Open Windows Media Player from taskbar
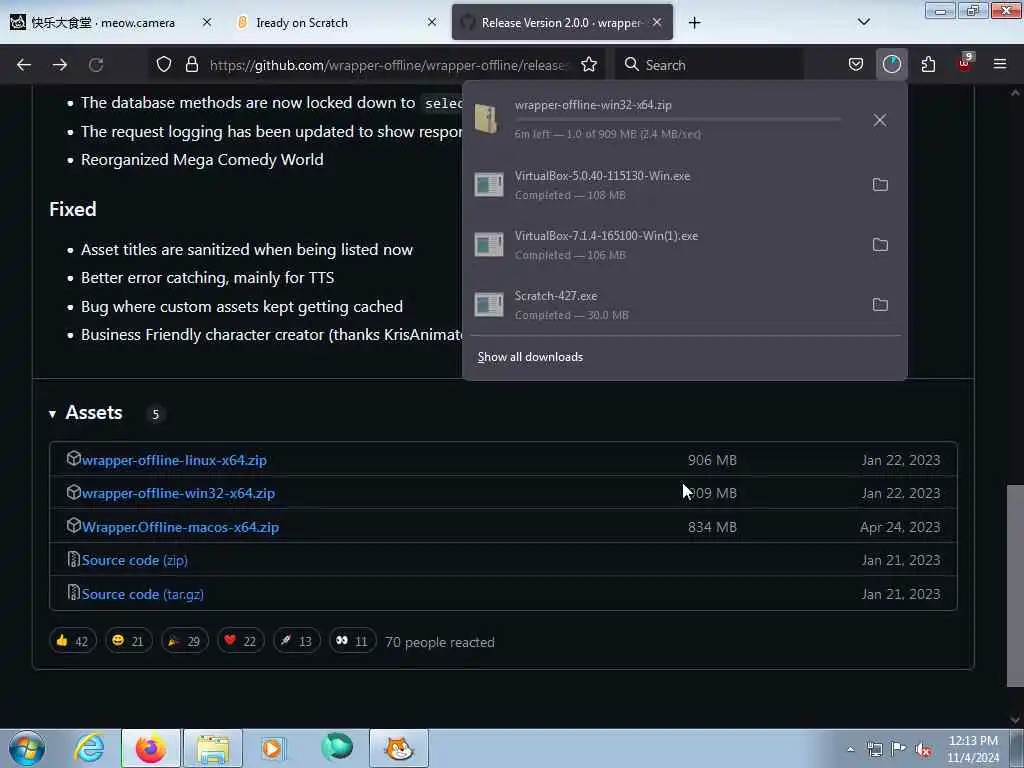Viewport: 1024px width, 768px height. [x=273, y=748]
